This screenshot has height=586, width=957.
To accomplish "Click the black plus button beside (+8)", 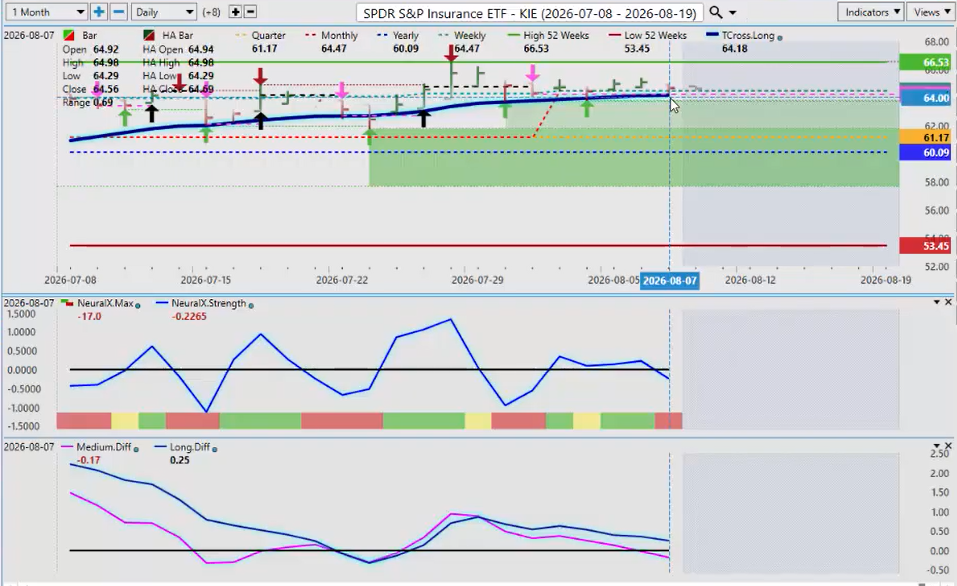I will (235, 12).
